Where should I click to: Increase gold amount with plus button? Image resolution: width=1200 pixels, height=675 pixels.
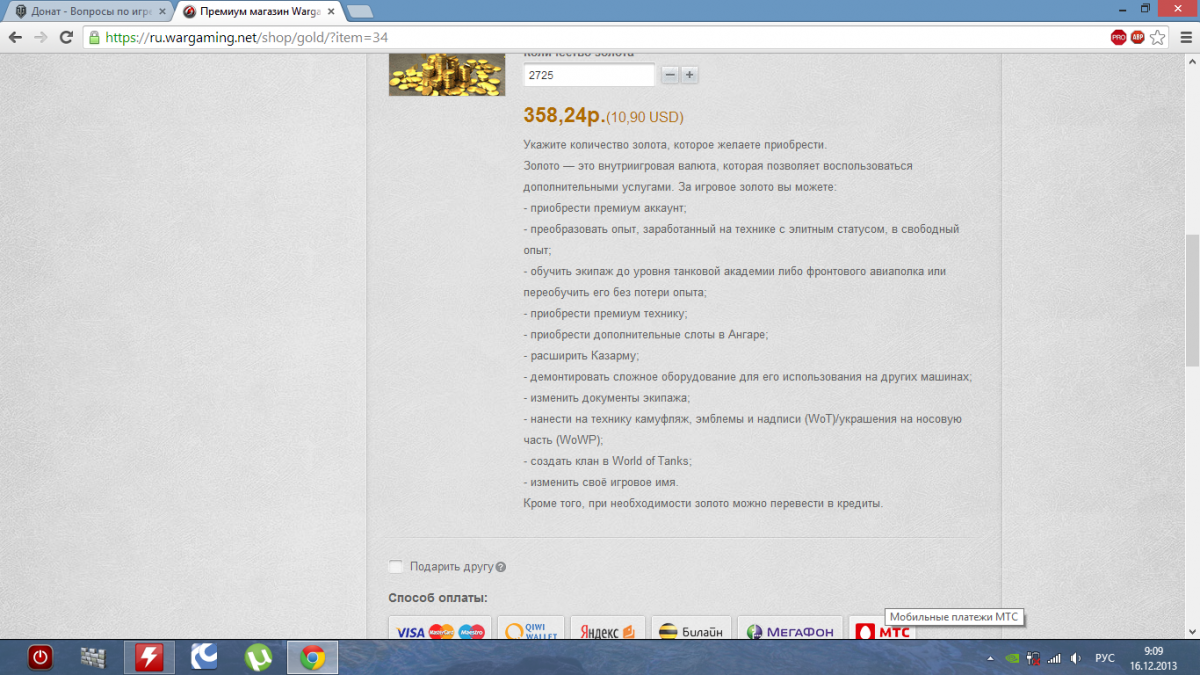pos(690,75)
